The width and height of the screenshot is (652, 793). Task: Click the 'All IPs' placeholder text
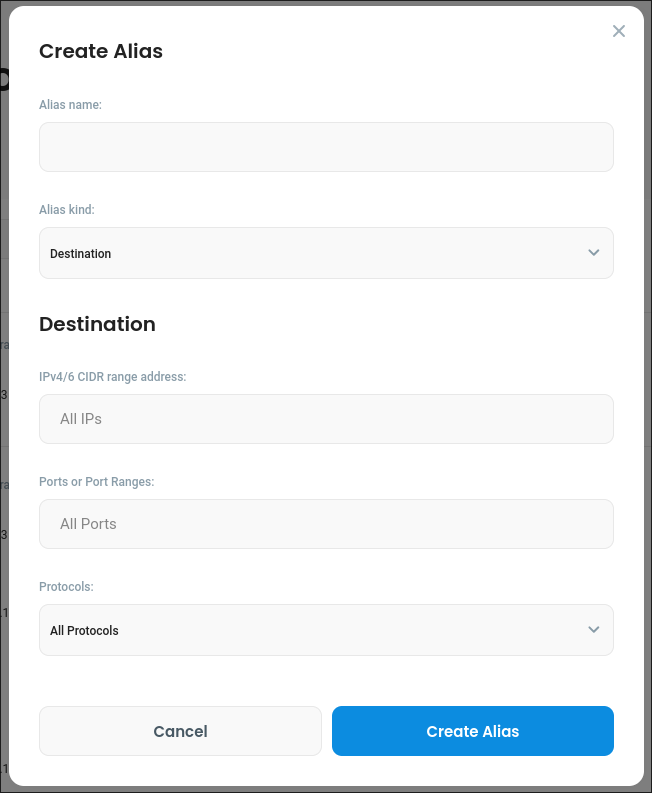pos(81,419)
